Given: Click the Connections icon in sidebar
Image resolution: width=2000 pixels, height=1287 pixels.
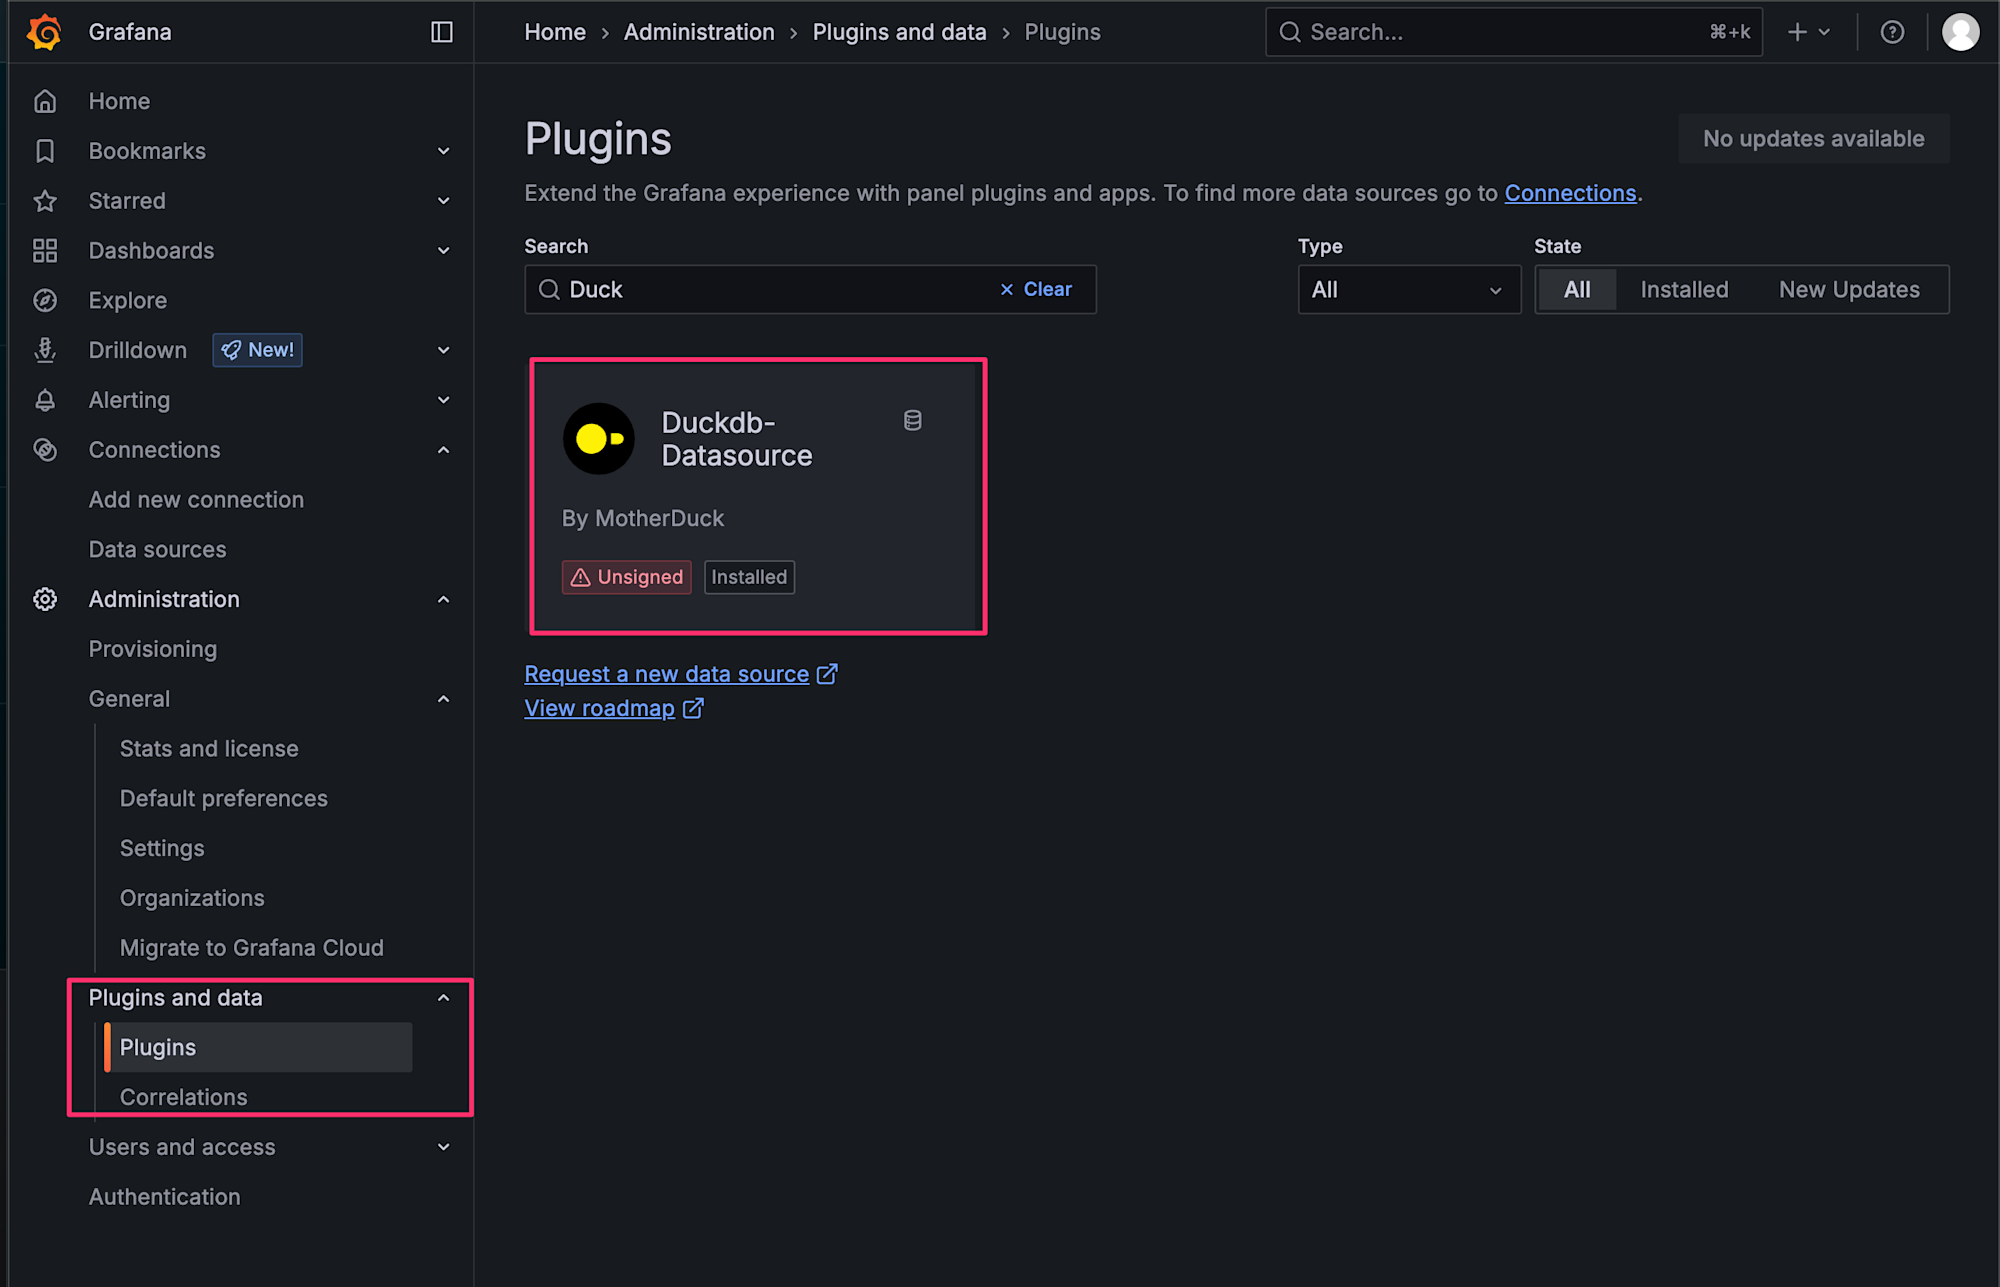Looking at the screenshot, I should pyautogui.click(x=45, y=450).
